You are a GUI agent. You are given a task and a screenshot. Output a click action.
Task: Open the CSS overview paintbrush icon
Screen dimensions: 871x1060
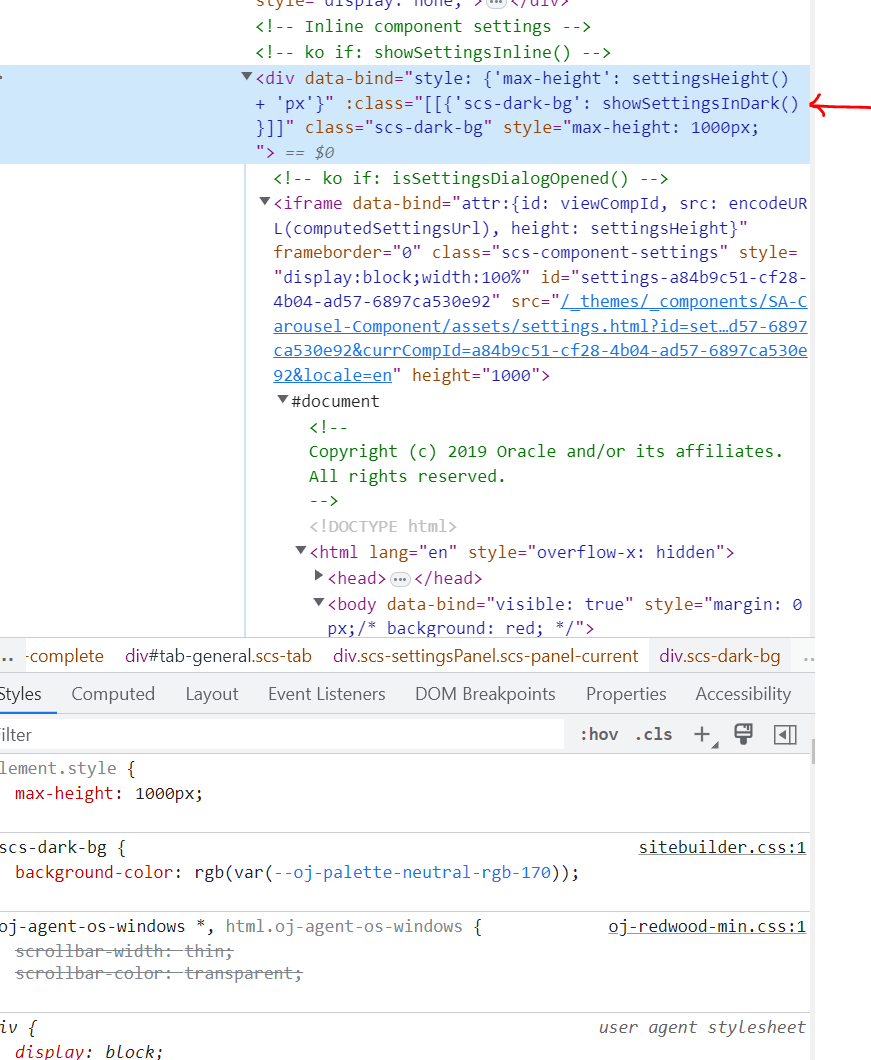pos(744,734)
